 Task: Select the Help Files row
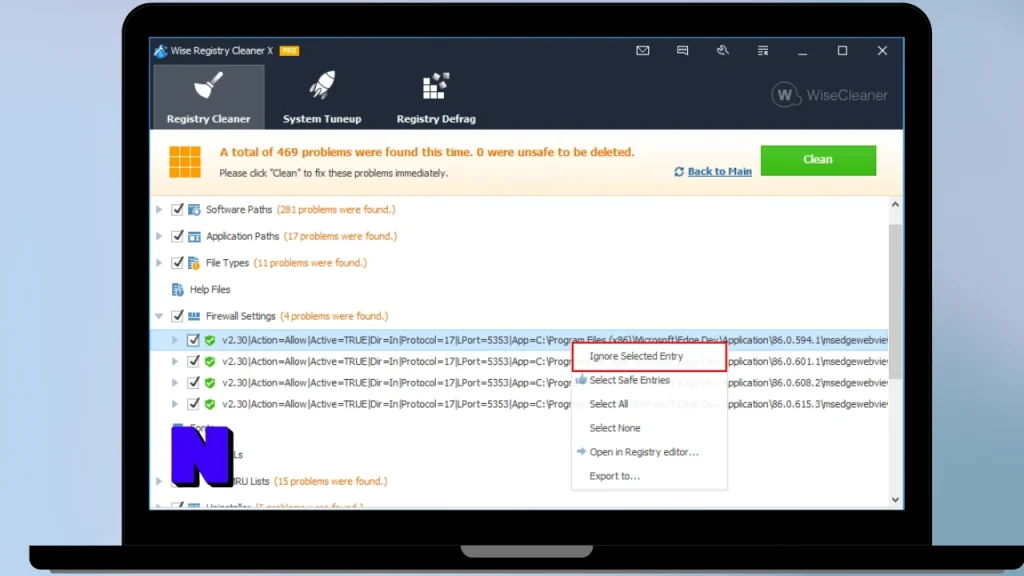[519, 289]
